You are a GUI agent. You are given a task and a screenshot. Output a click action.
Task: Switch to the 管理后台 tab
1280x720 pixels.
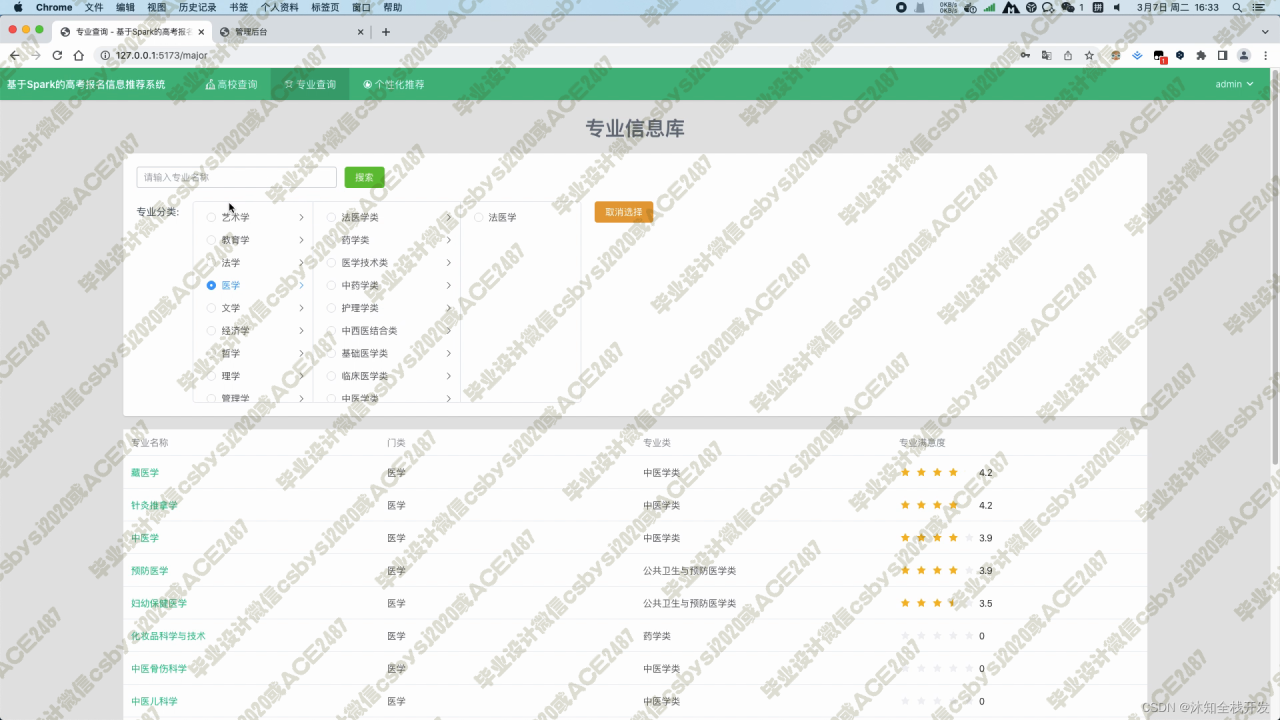pos(292,32)
